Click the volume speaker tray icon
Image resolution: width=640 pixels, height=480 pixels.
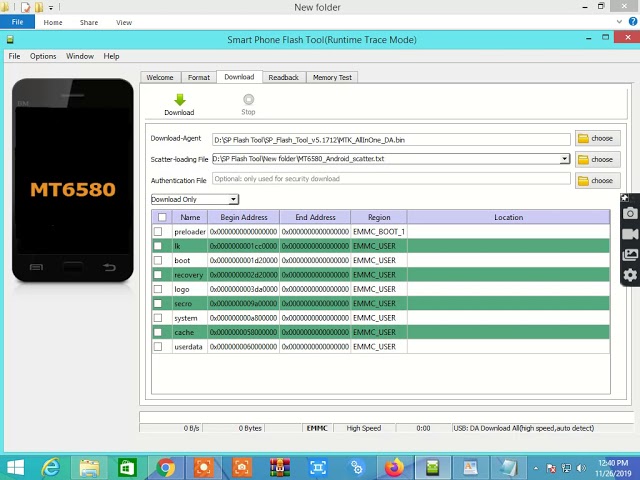coord(581,468)
